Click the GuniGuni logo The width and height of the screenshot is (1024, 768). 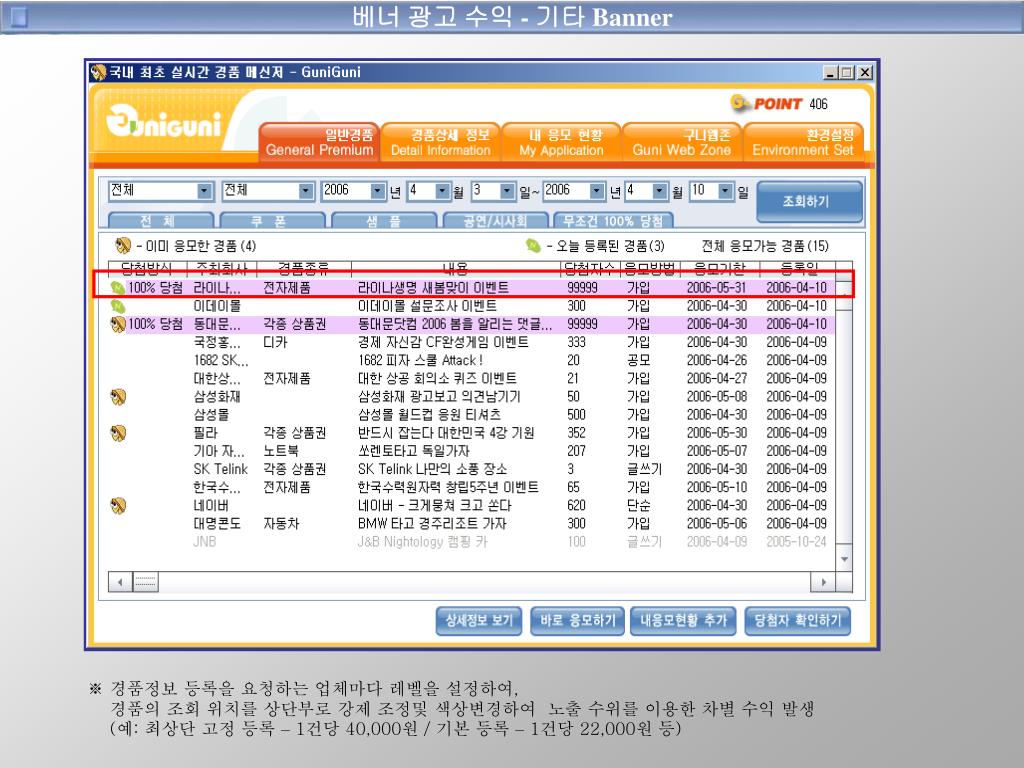163,122
